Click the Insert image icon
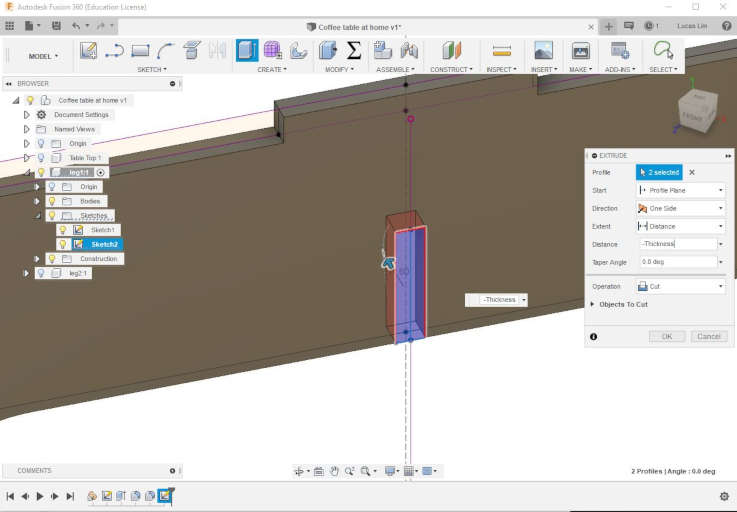737x512 pixels. tap(543, 50)
